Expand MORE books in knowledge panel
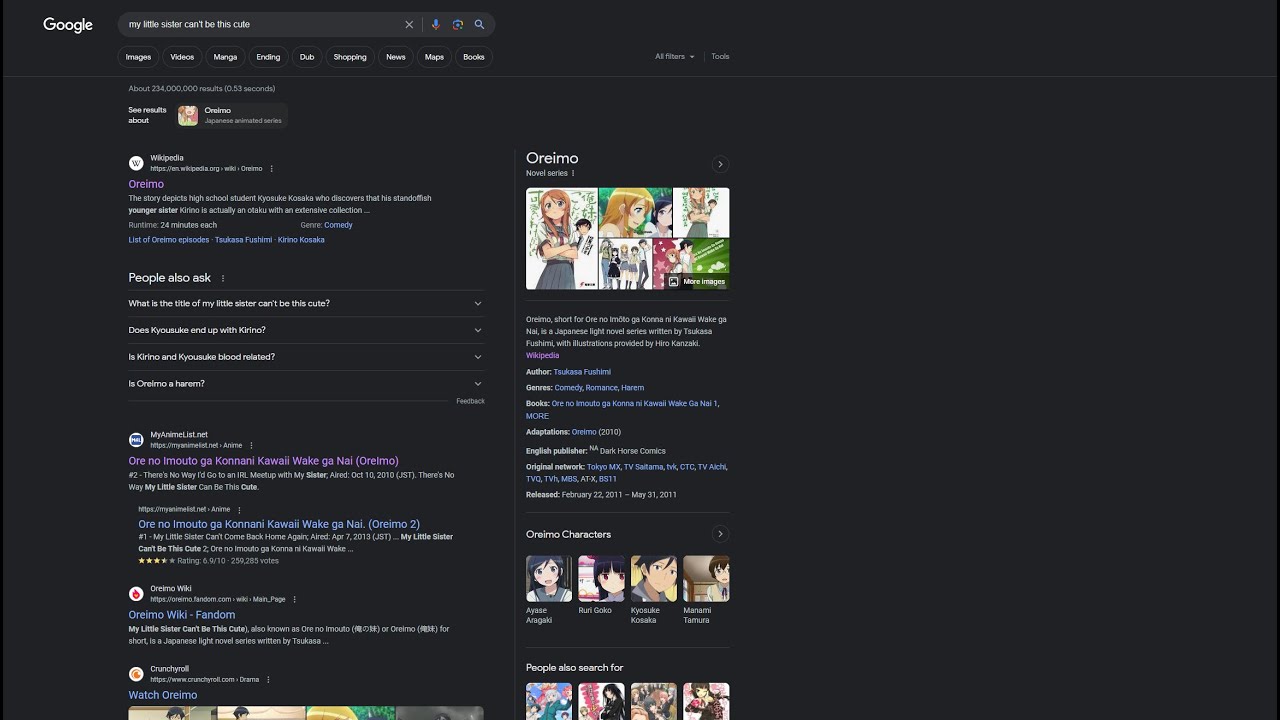This screenshot has height=720, width=1280. pos(537,416)
